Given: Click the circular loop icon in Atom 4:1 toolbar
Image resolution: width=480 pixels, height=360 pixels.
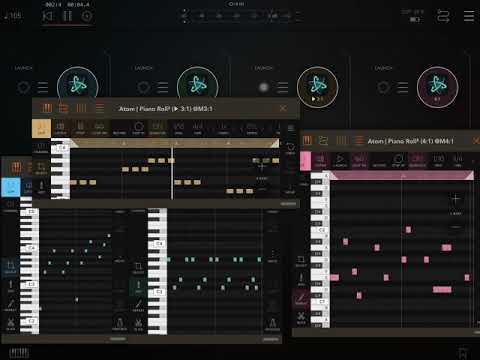Looking at the screenshot, I should point(398,160).
